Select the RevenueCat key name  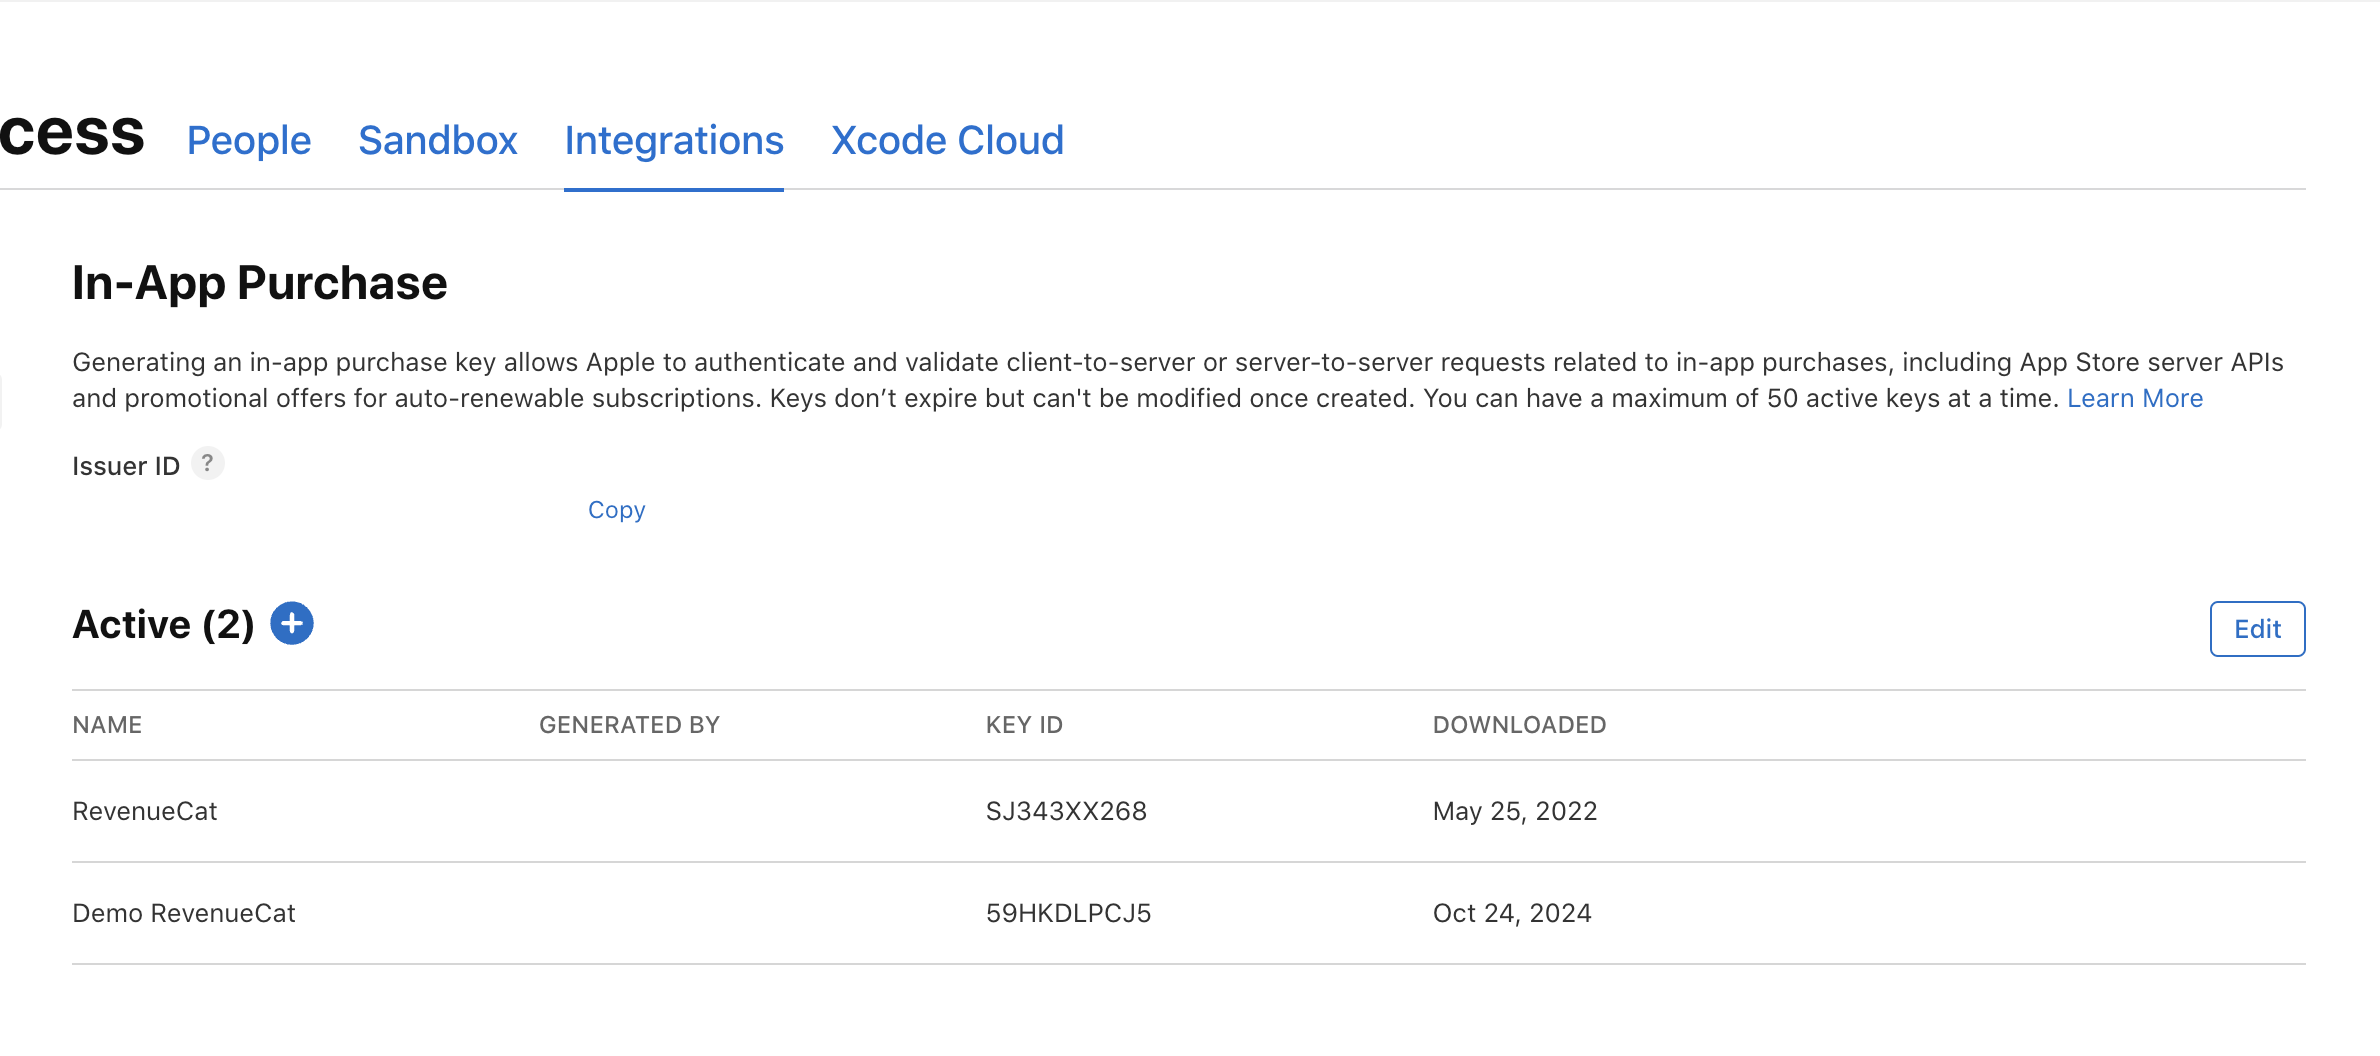point(145,811)
